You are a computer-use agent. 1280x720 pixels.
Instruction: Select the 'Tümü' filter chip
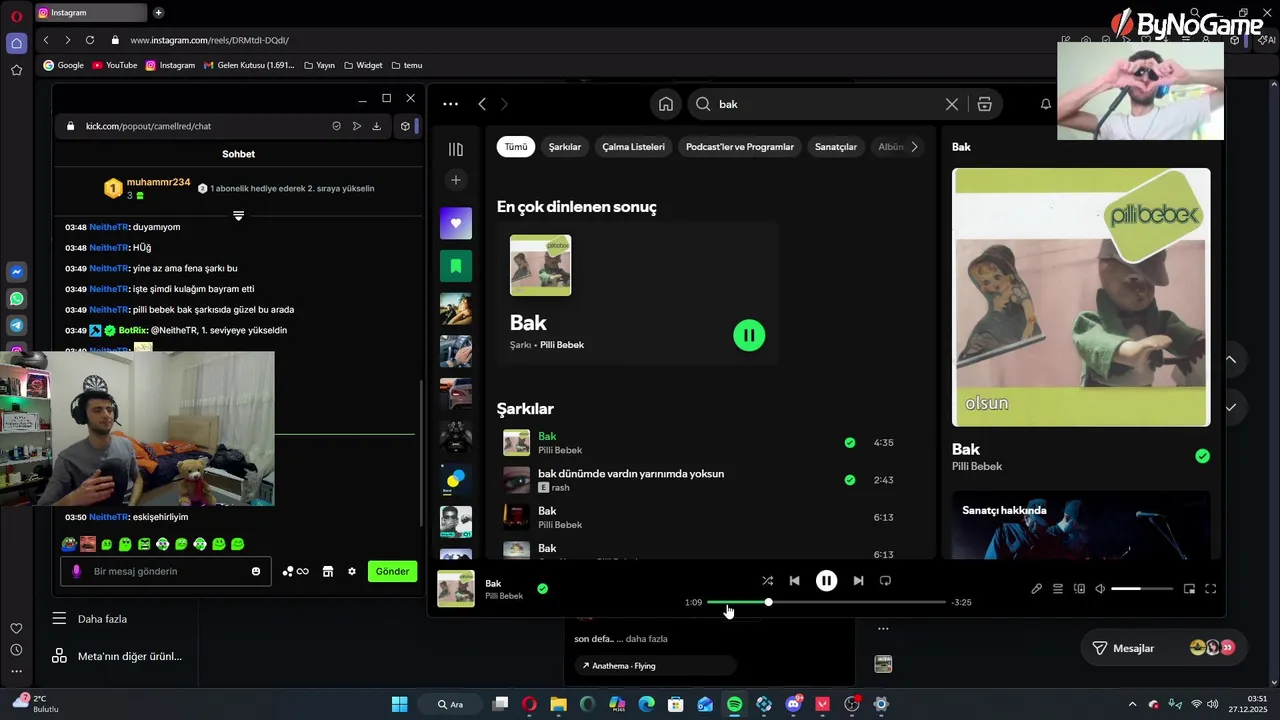[515, 147]
